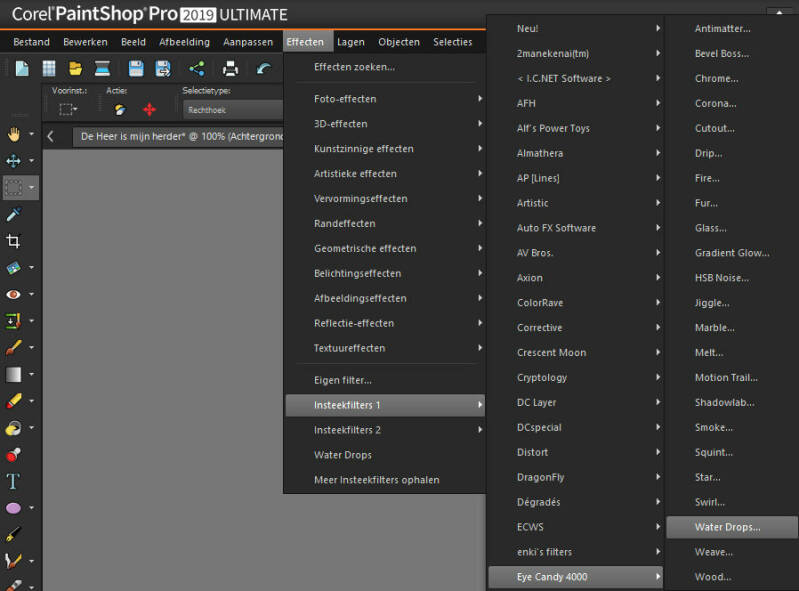Click the document tab back chevron
This screenshot has height=591, width=799.
point(50,136)
